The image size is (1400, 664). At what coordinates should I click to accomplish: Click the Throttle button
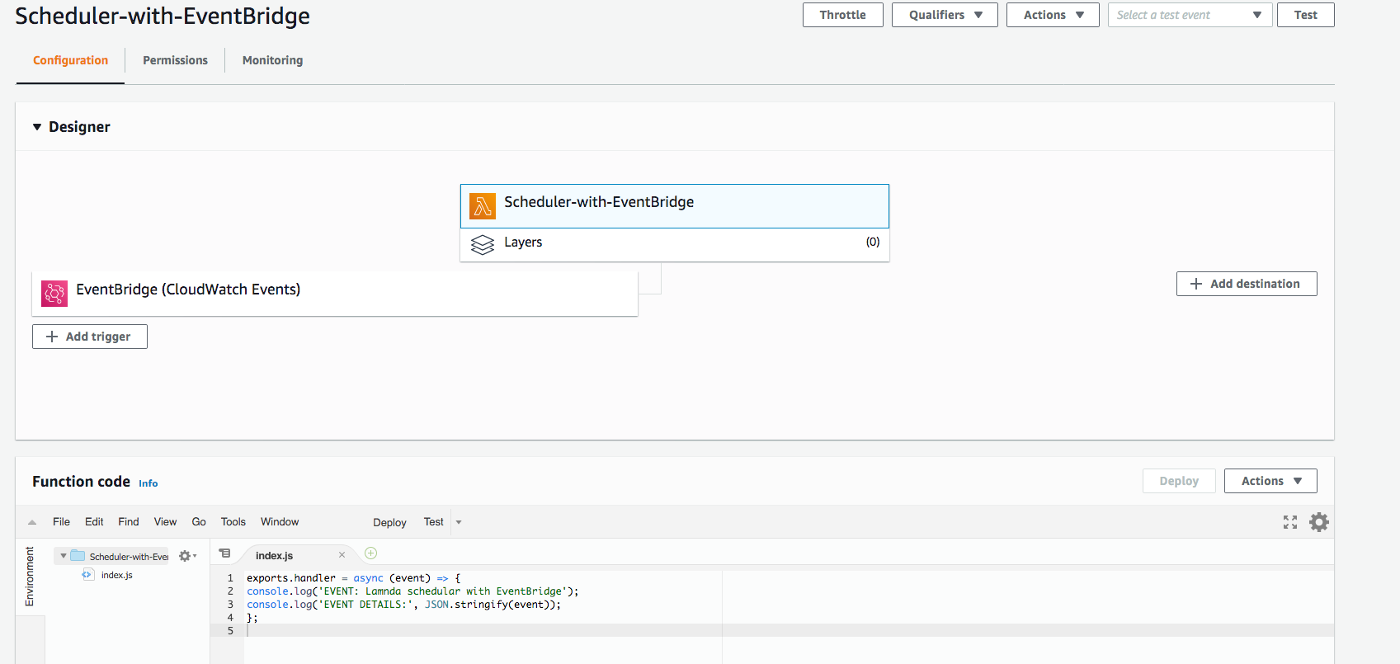(842, 14)
